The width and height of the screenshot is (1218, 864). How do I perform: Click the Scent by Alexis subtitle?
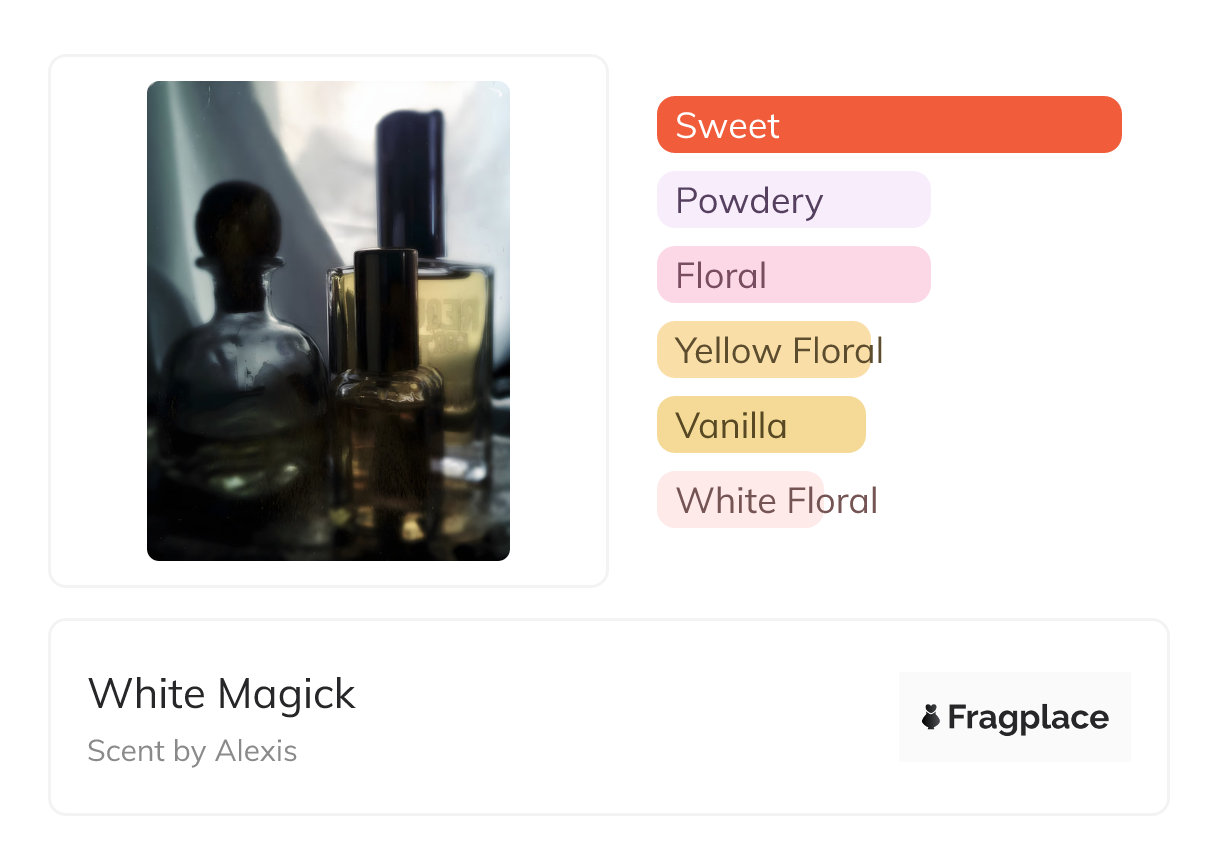click(x=192, y=751)
